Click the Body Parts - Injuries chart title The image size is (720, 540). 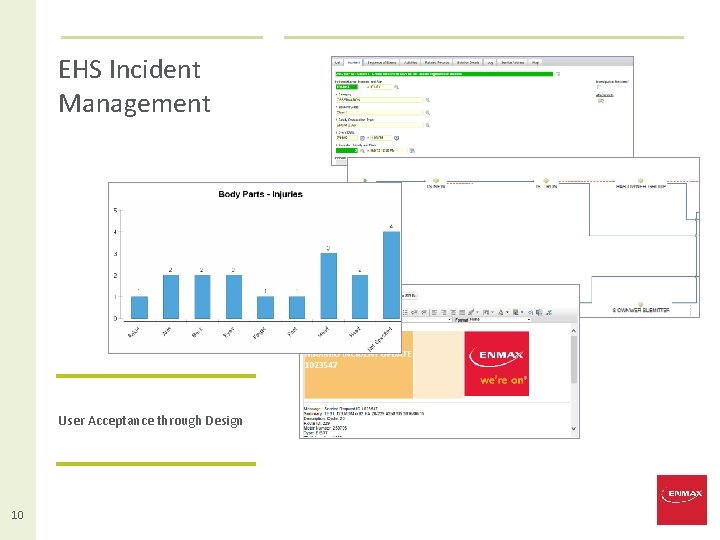point(260,194)
